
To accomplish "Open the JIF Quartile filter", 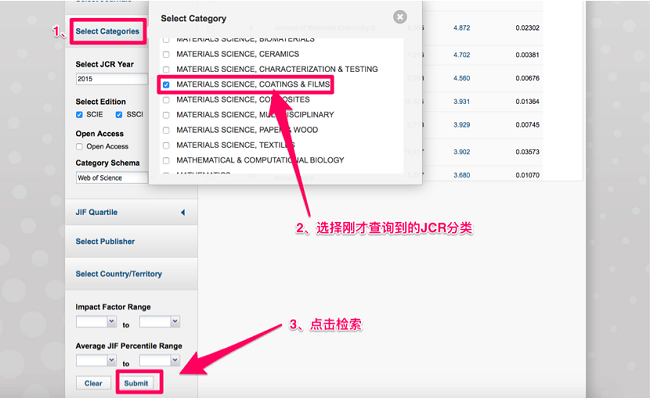I will coord(97,212).
